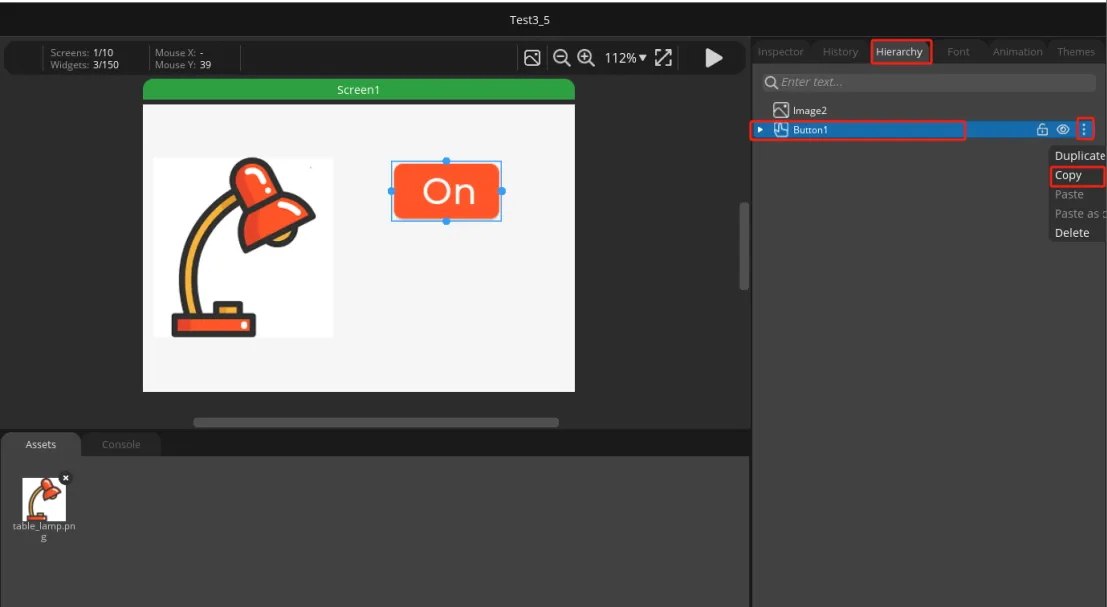Open the 112% zoom level dropdown

[626, 58]
